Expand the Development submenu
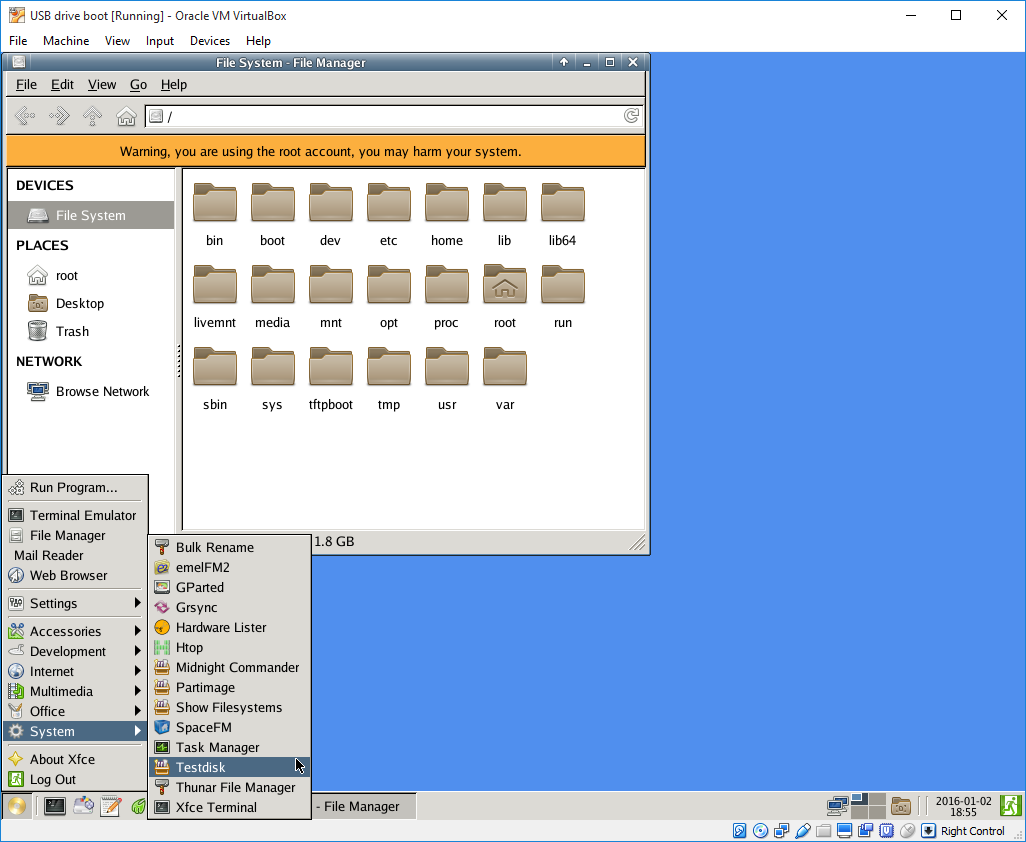 pyautogui.click(x=74, y=652)
